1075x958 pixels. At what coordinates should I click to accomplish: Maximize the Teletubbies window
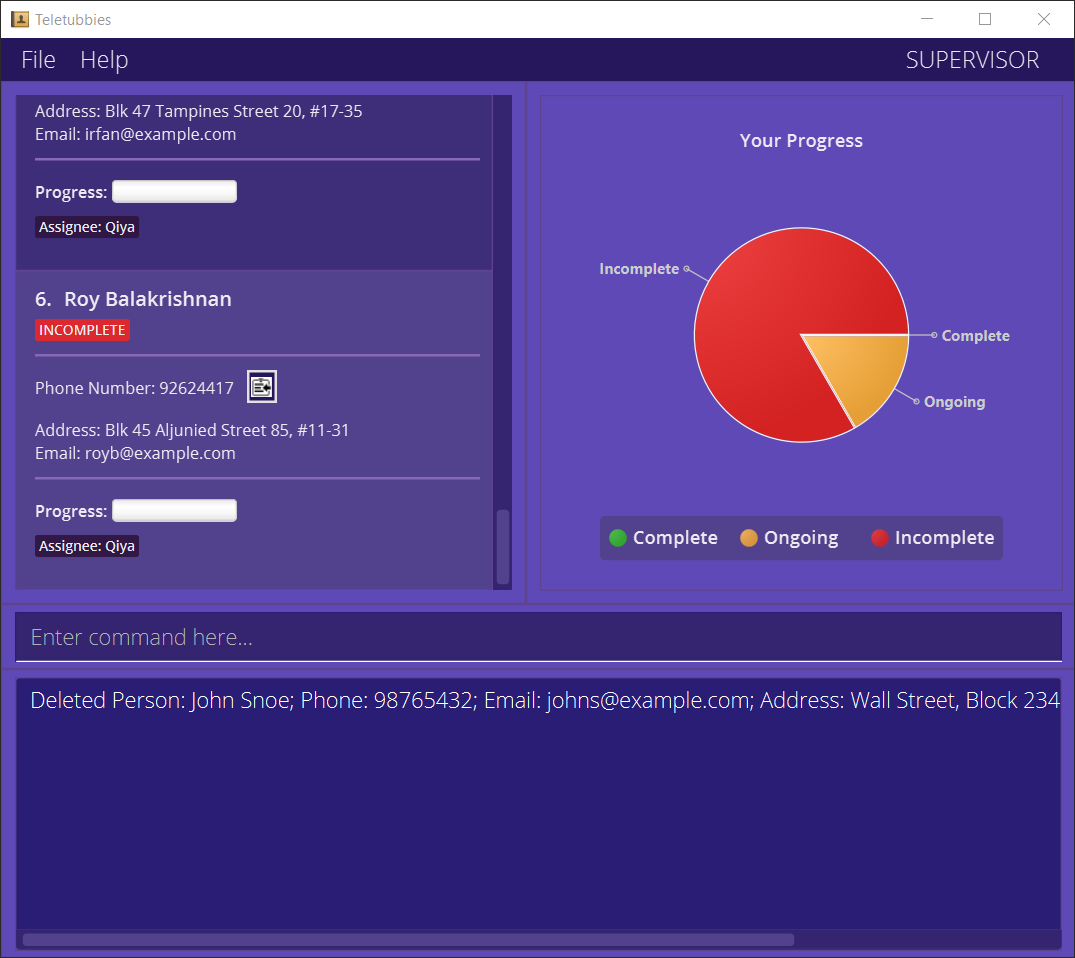tap(985, 19)
